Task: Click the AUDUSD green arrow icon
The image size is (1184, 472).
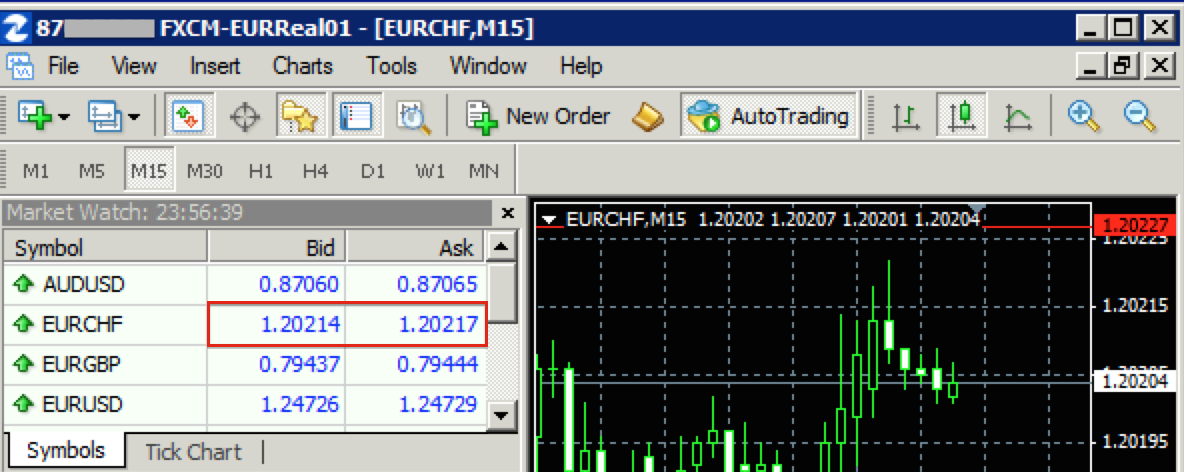Action: tap(24, 285)
